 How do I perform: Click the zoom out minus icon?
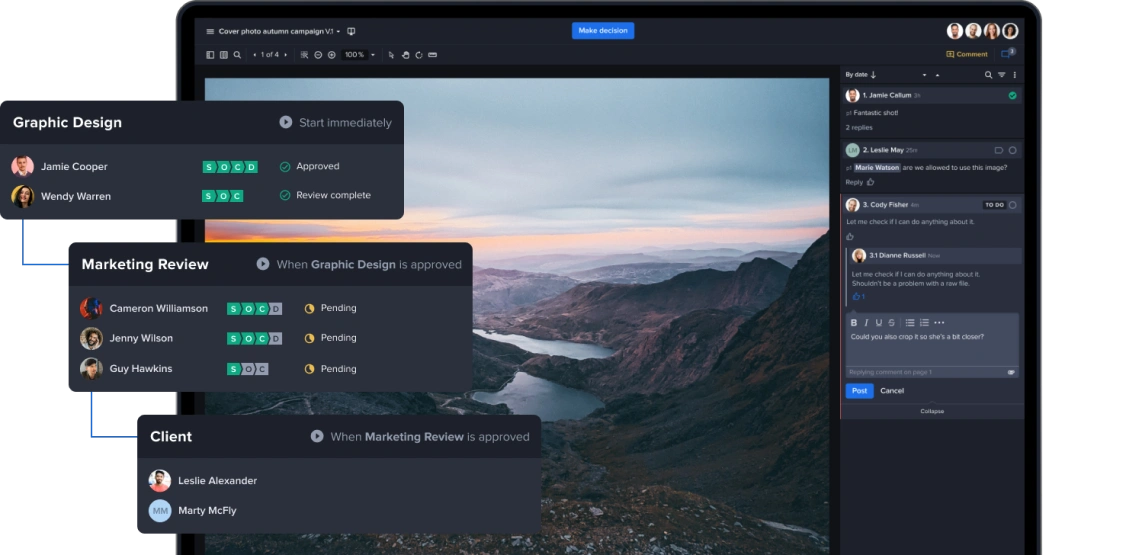point(318,55)
